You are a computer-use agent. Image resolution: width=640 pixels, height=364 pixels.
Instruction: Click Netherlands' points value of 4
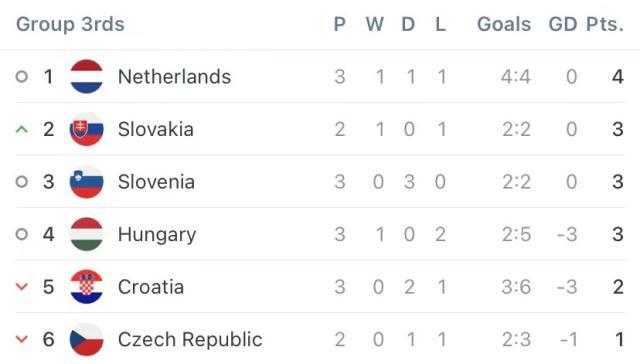coord(618,77)
